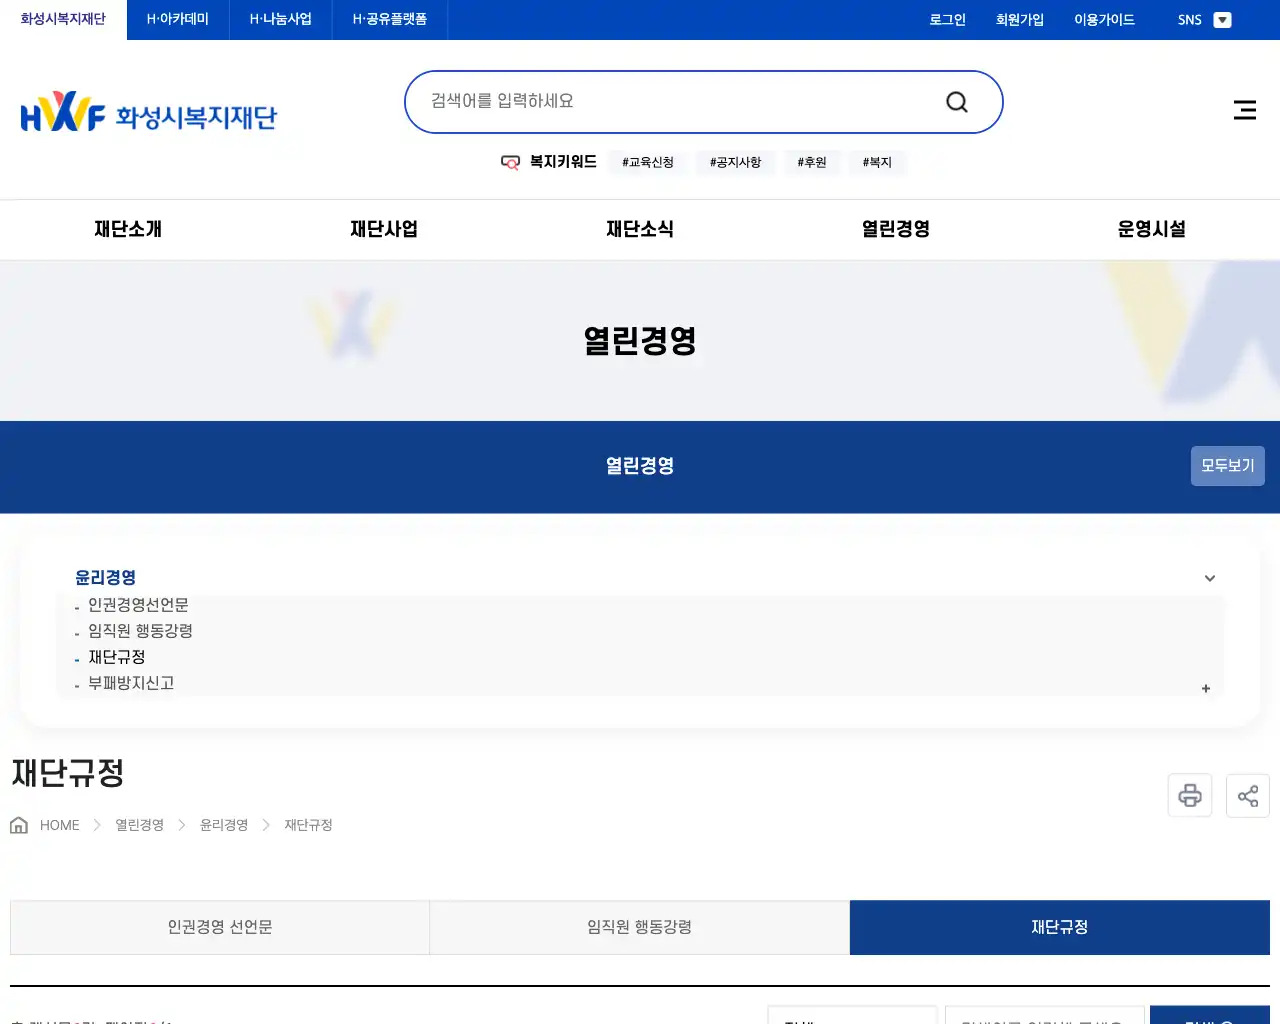Screen dimensions: 1280x1024
Task: Click the home icon in breadcrumb
Action: pos(18,823)
